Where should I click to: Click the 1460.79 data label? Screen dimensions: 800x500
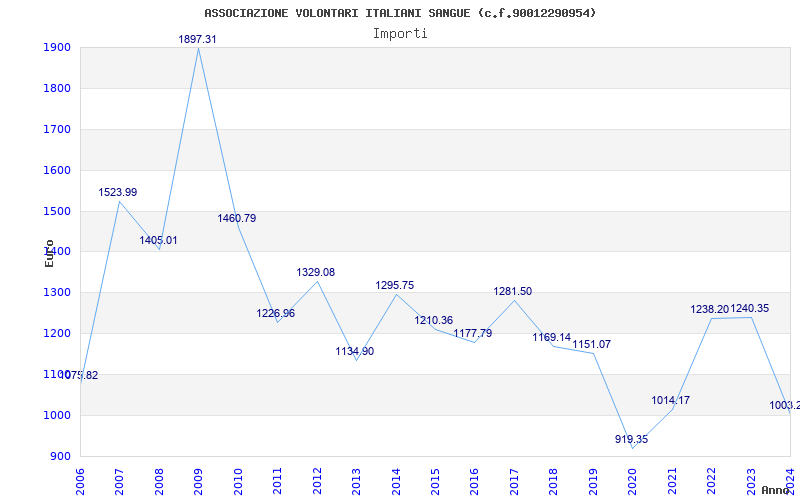(237, 218)
